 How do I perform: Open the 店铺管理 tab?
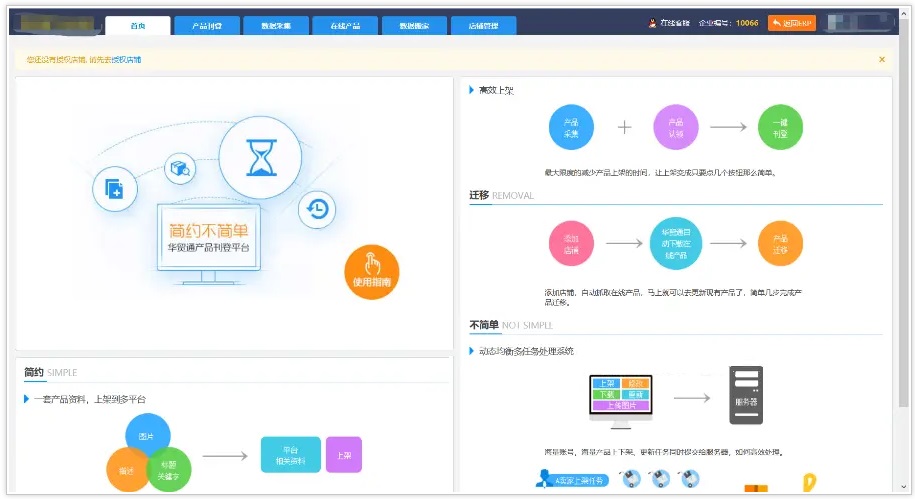click(x=483, y=26)
